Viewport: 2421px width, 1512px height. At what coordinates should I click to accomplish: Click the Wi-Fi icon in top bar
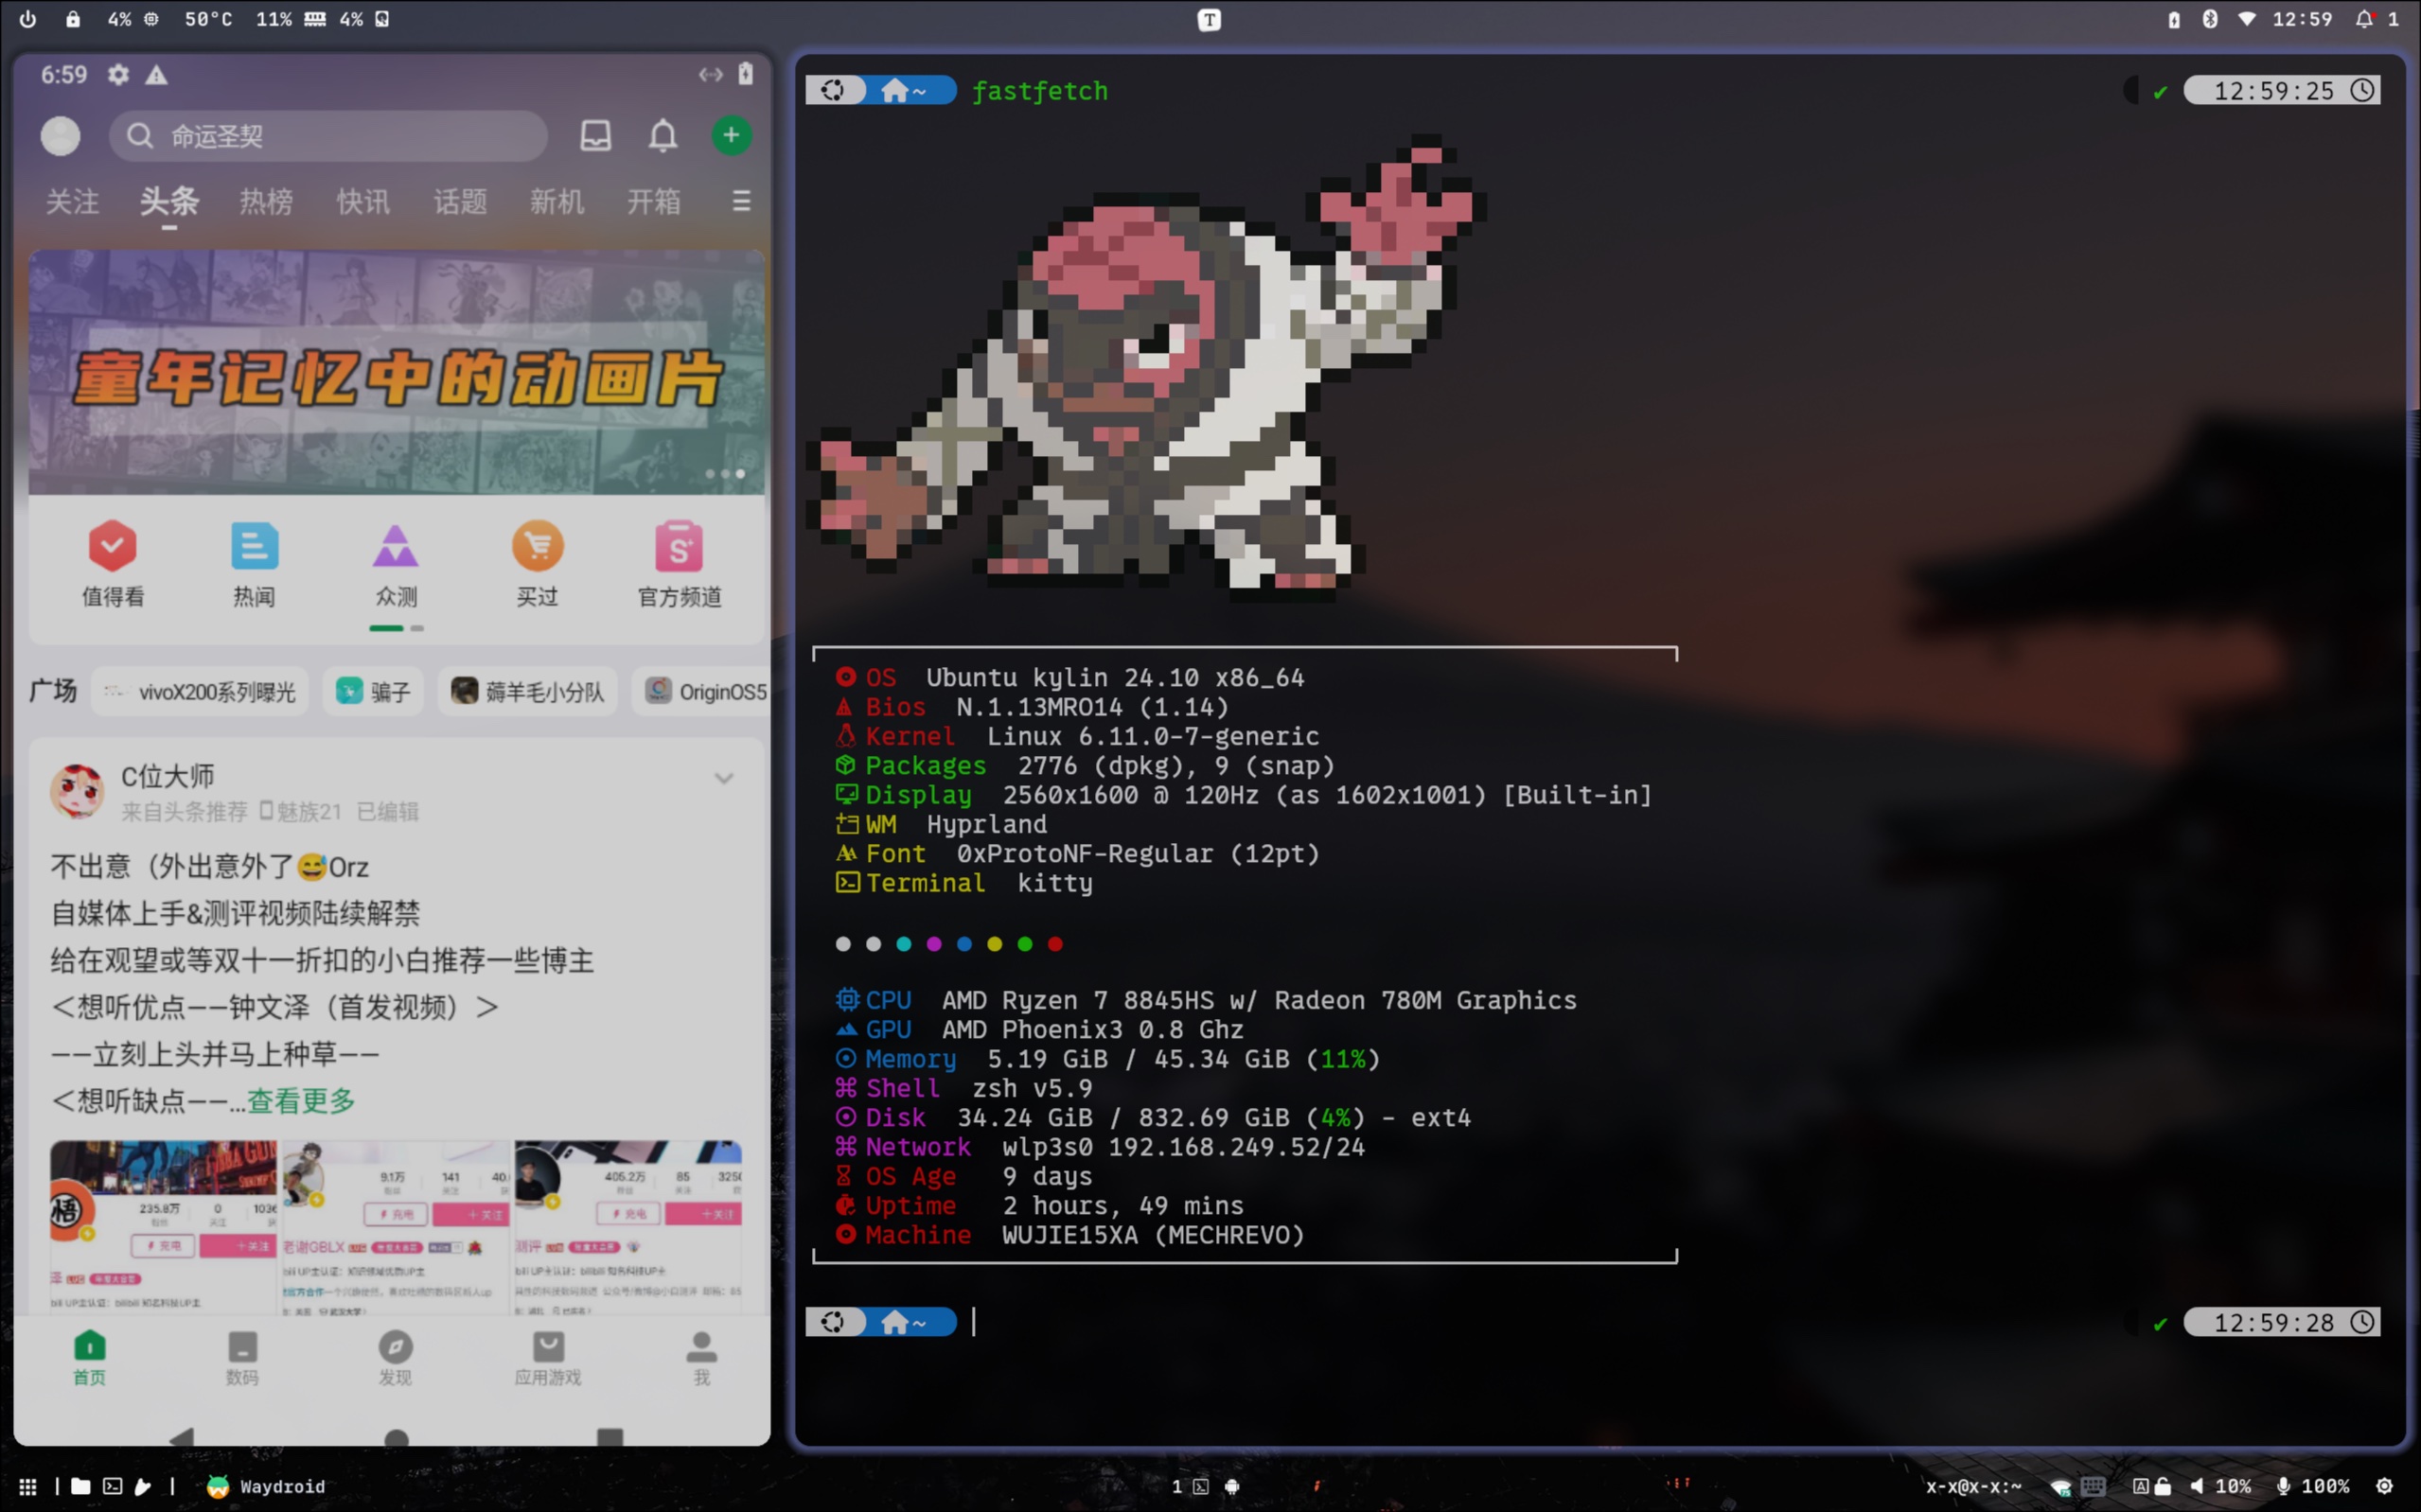[x=2247, y=19]
